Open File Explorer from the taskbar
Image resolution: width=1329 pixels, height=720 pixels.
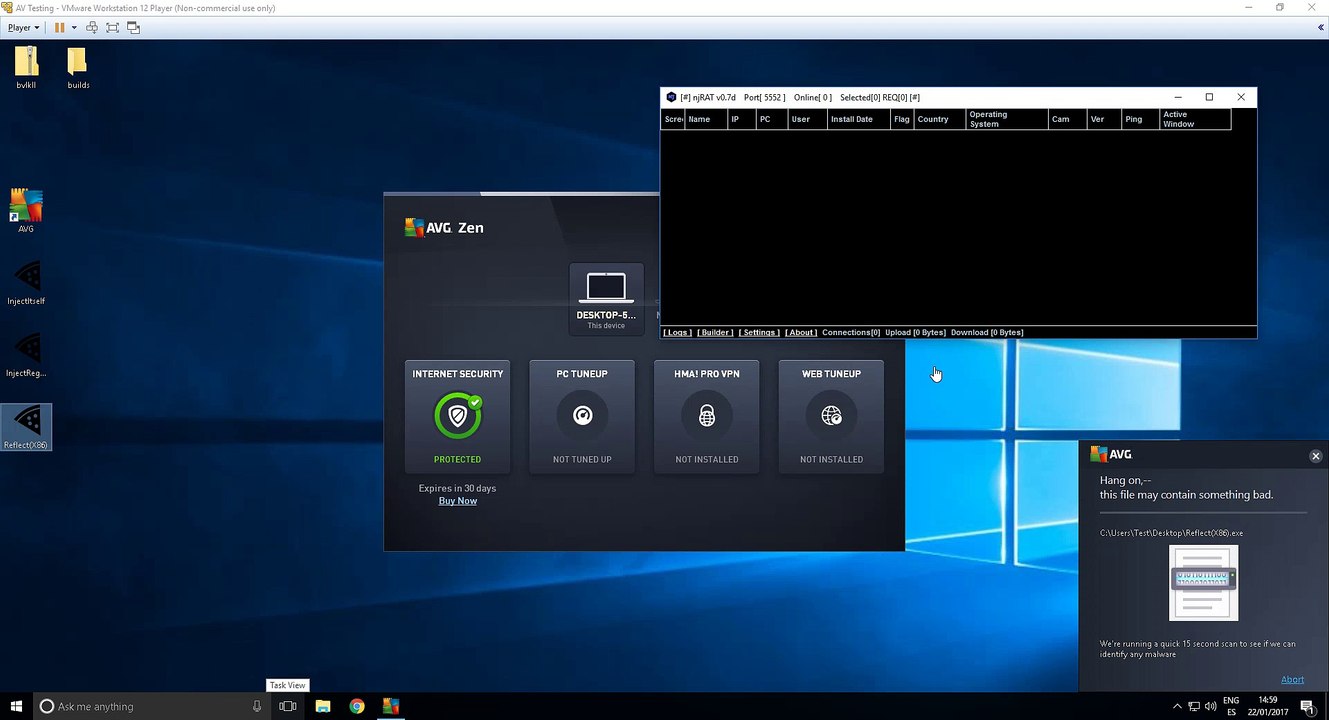(323, 706)
